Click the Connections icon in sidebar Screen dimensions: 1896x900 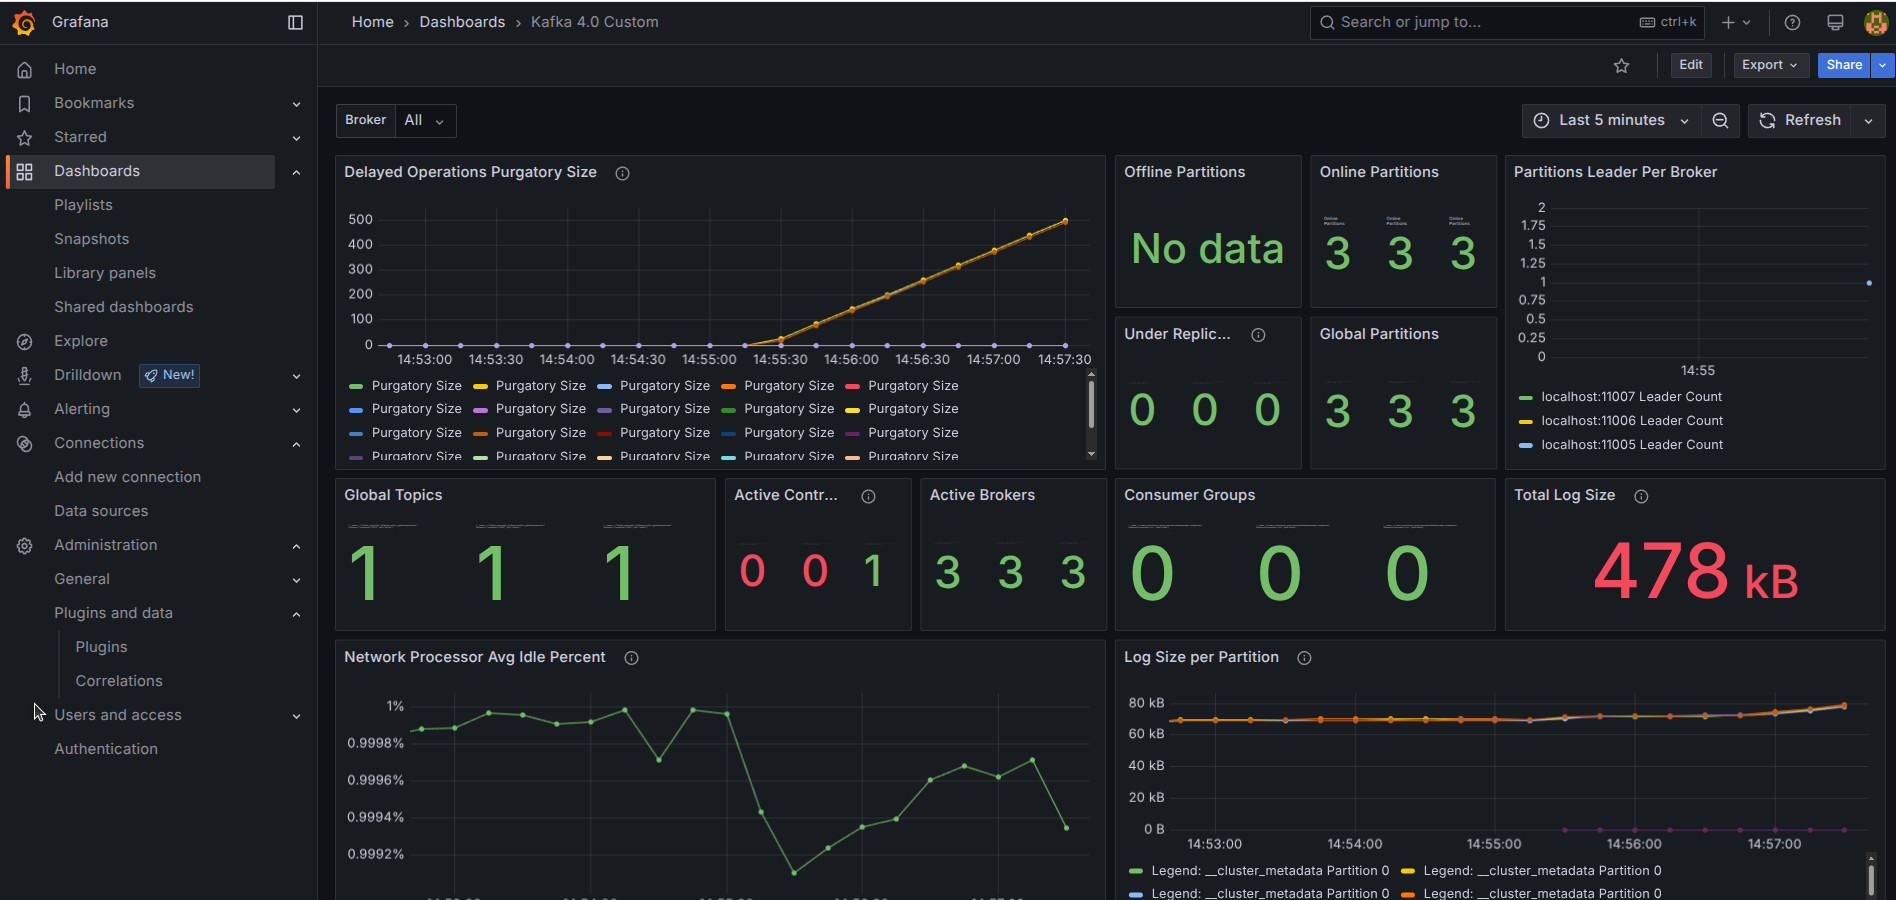coord(25,443)
